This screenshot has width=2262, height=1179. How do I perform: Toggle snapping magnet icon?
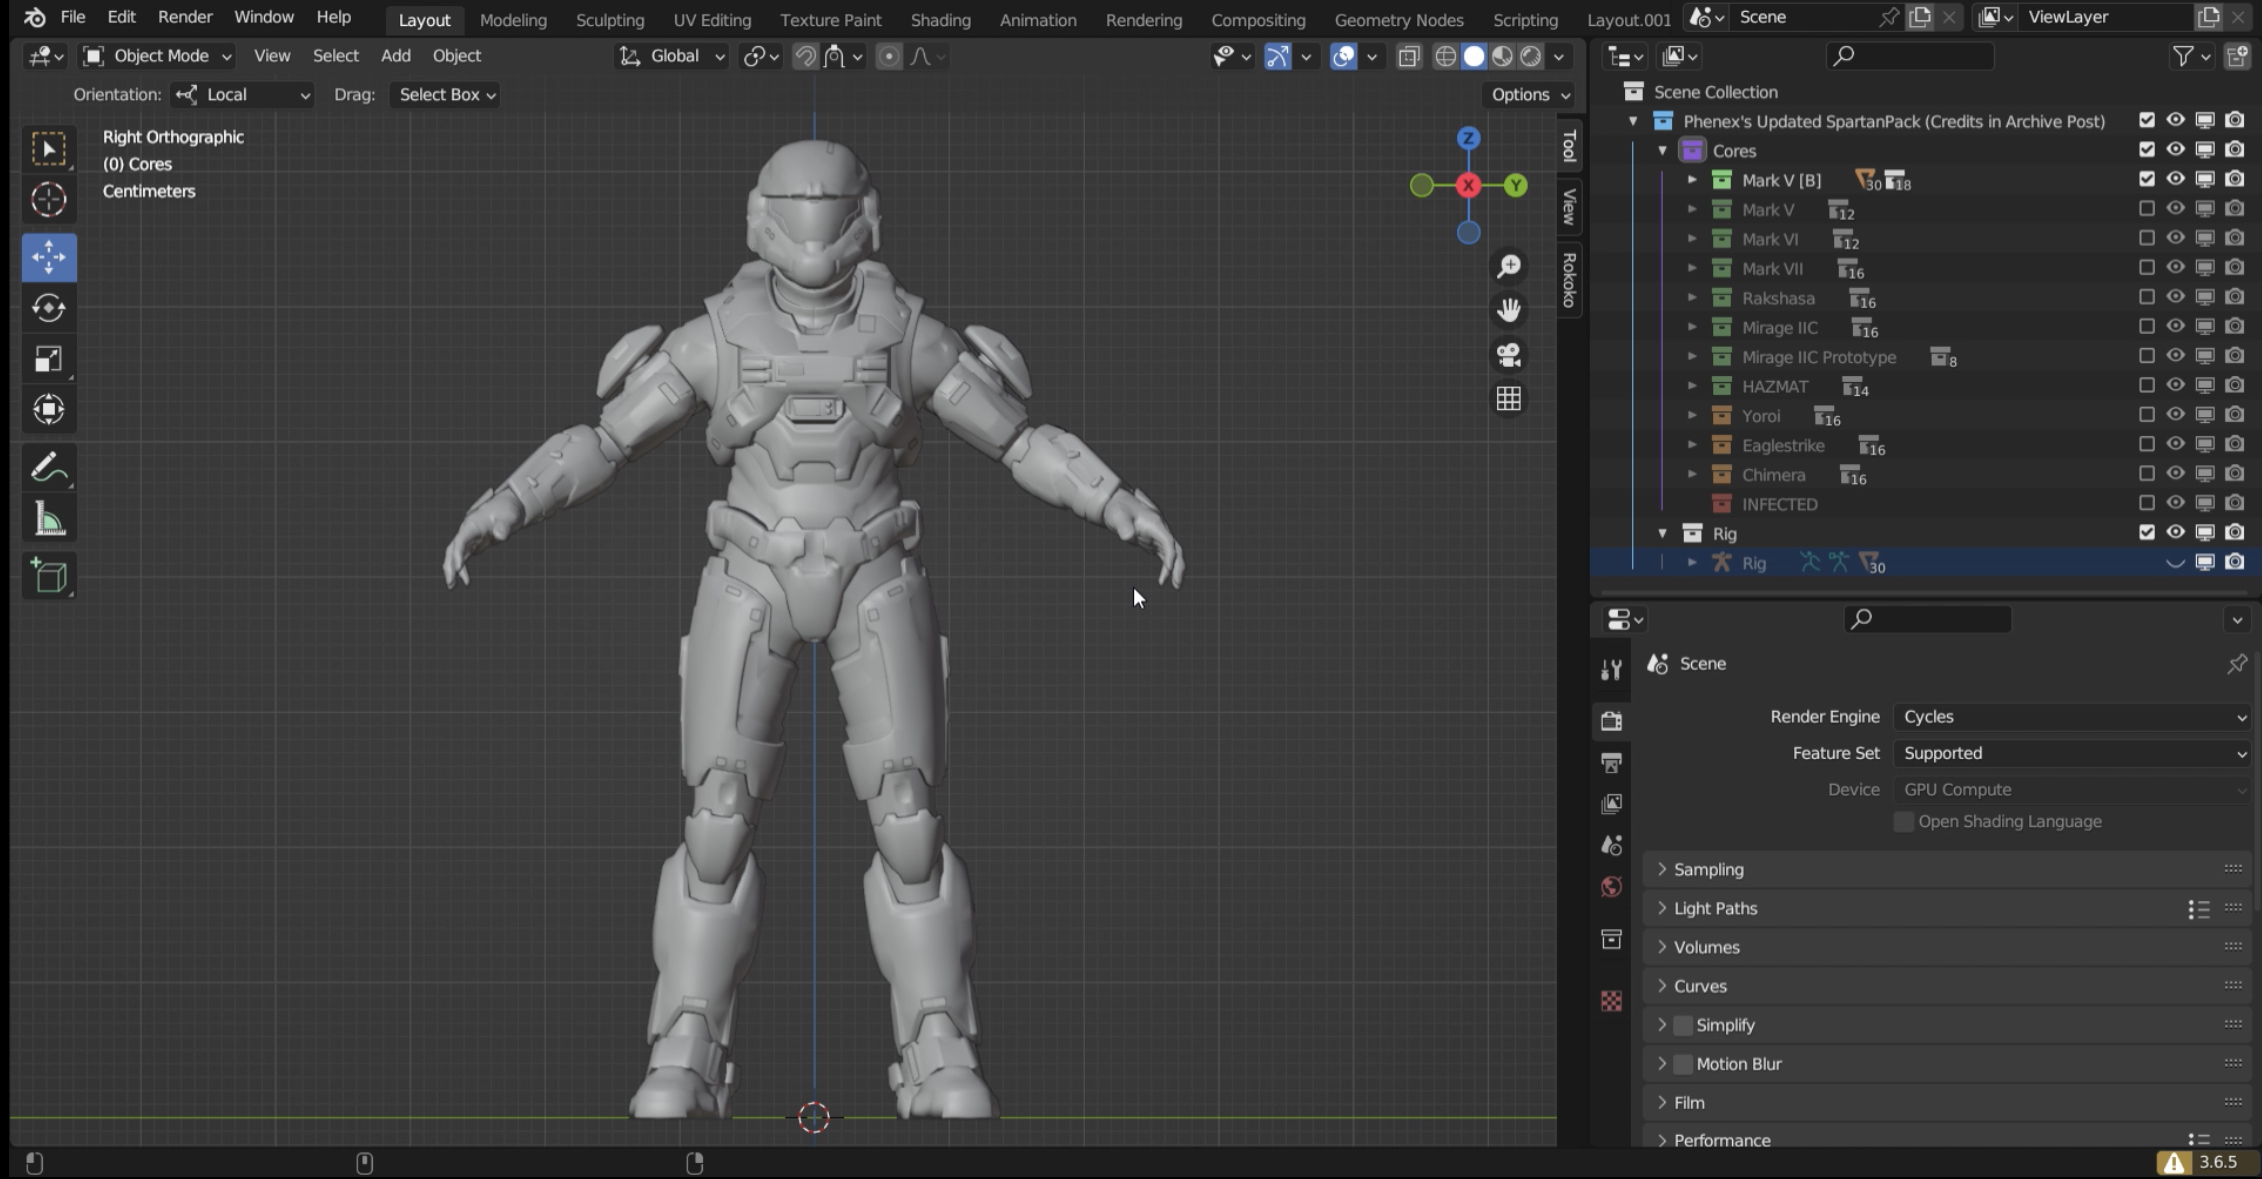[x=804, y=57]
